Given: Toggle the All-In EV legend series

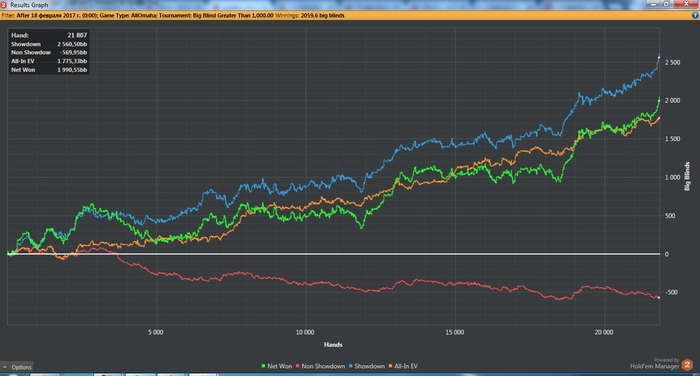Looking at the screenshot, I should pos(403,366).
